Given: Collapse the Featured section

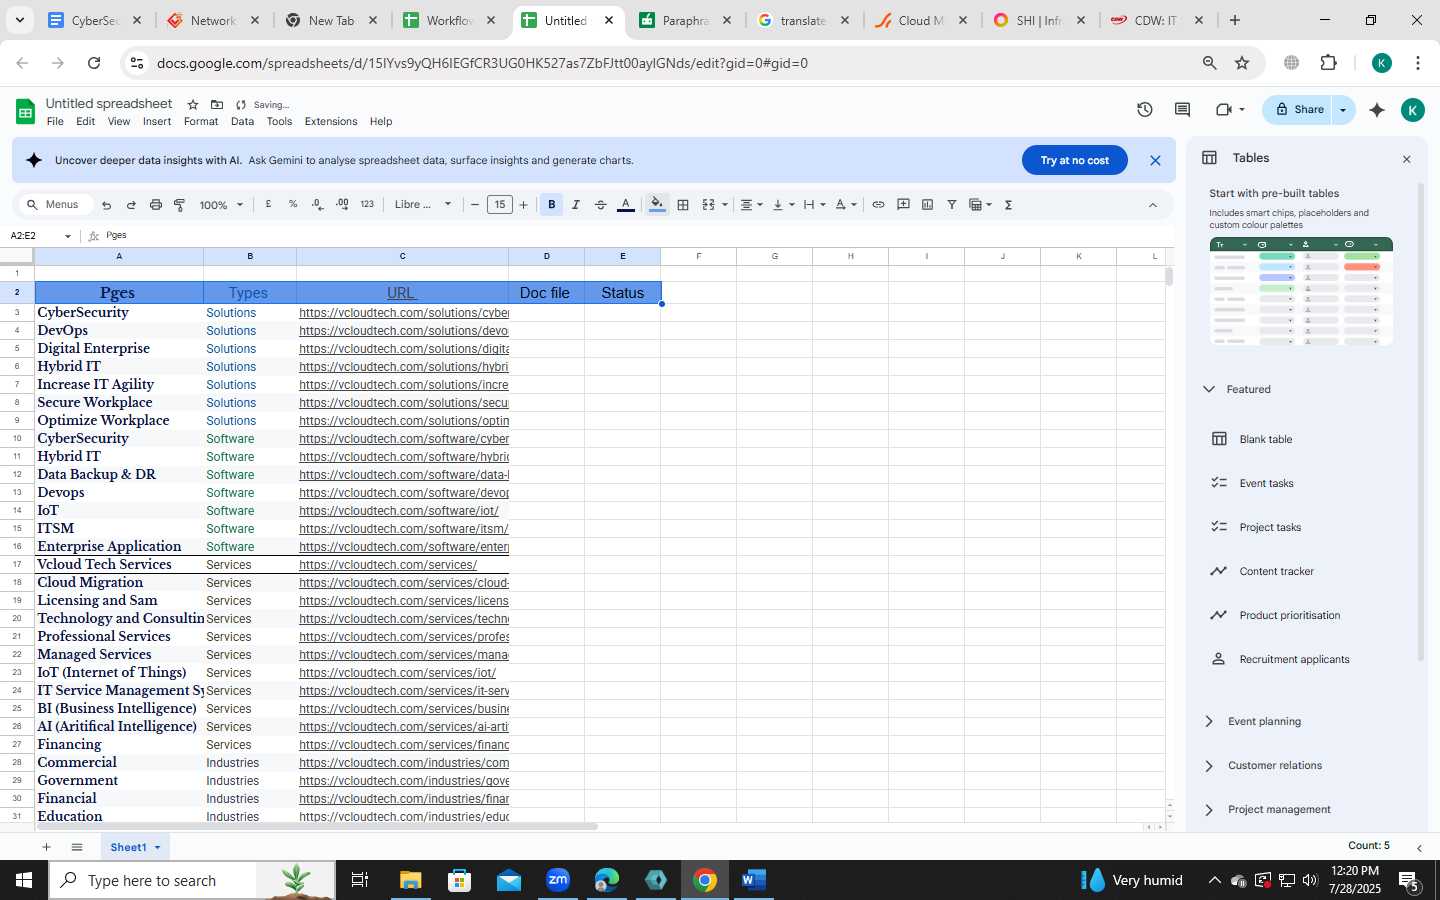Looking at the screenshot, I should [x=1209, y=389].
